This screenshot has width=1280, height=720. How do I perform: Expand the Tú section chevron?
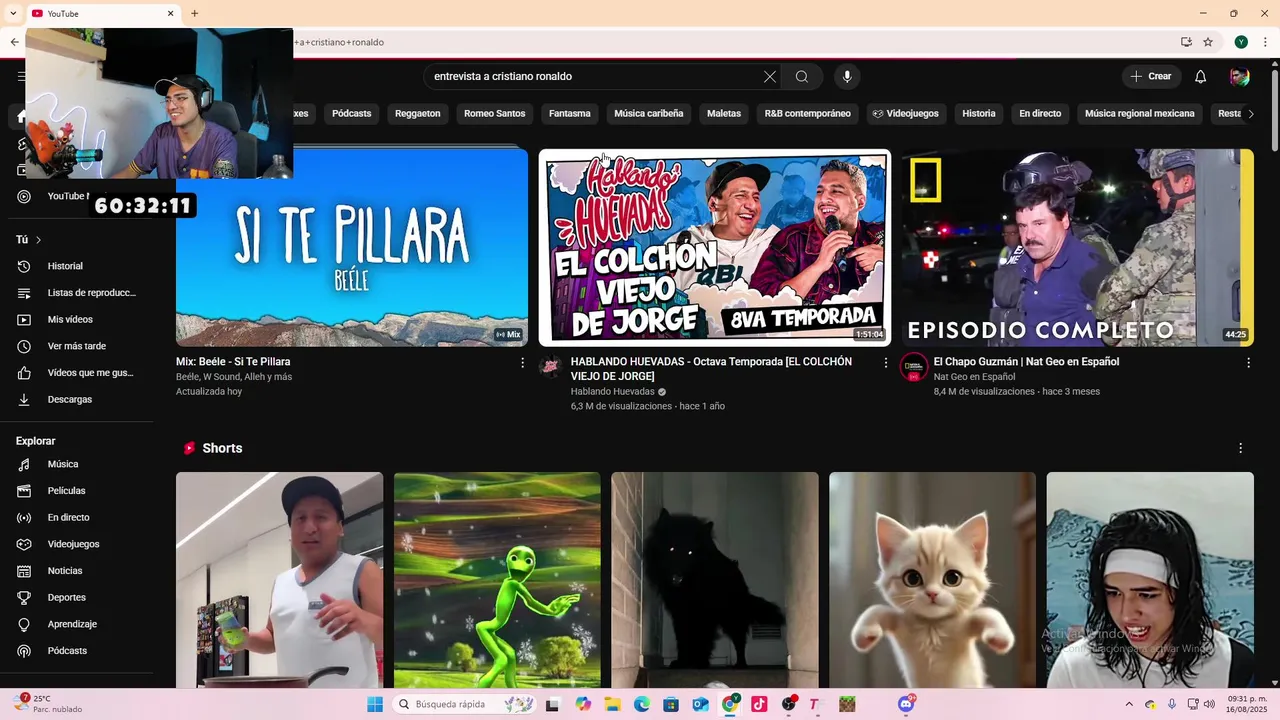[38, 240]
